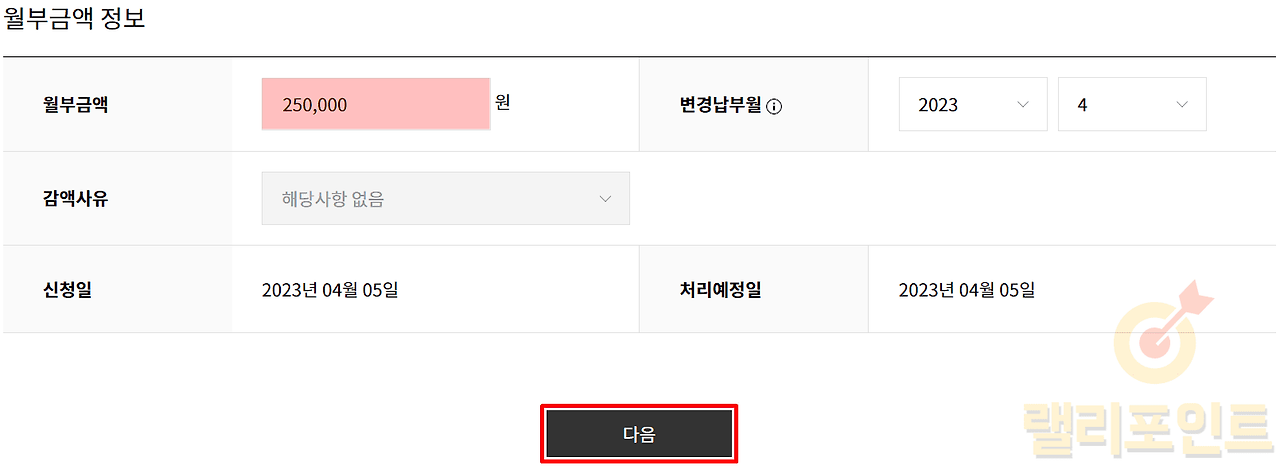
Task: Click the 신청일 date value 2023년 04월 05일
Action: [x=330, y=290]
